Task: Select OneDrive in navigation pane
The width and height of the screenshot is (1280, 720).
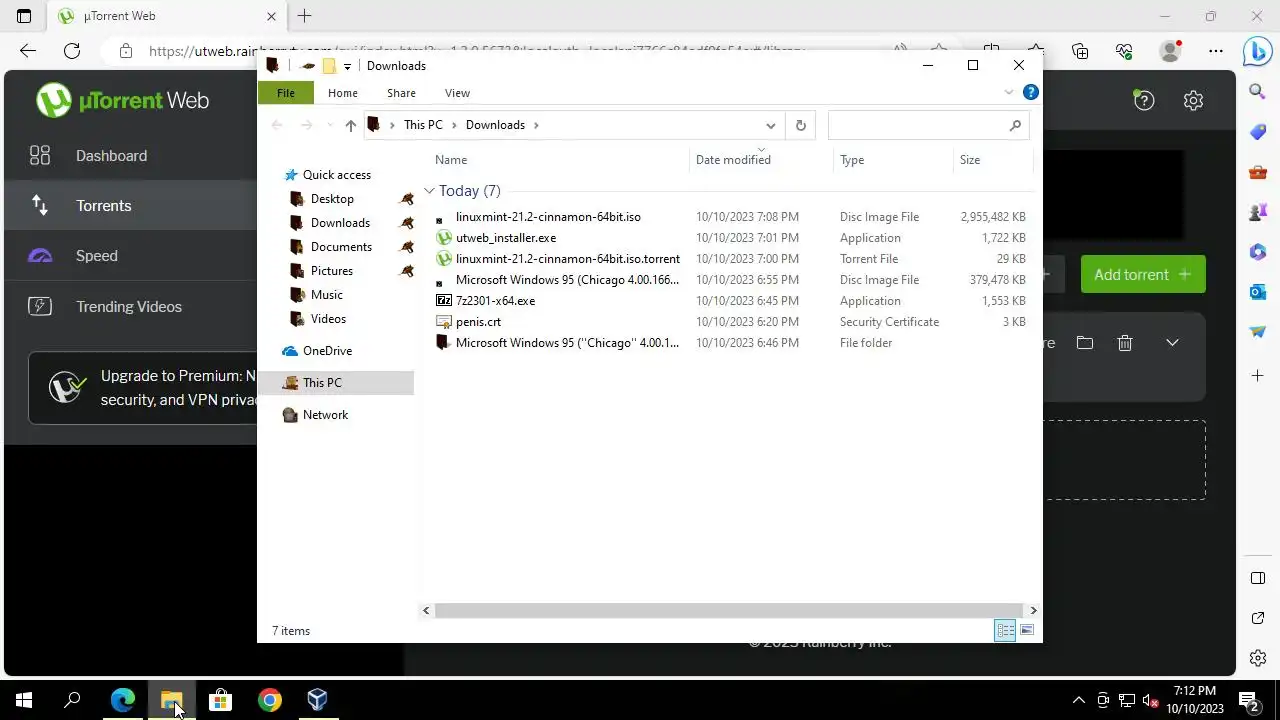Action: [327, 351]
